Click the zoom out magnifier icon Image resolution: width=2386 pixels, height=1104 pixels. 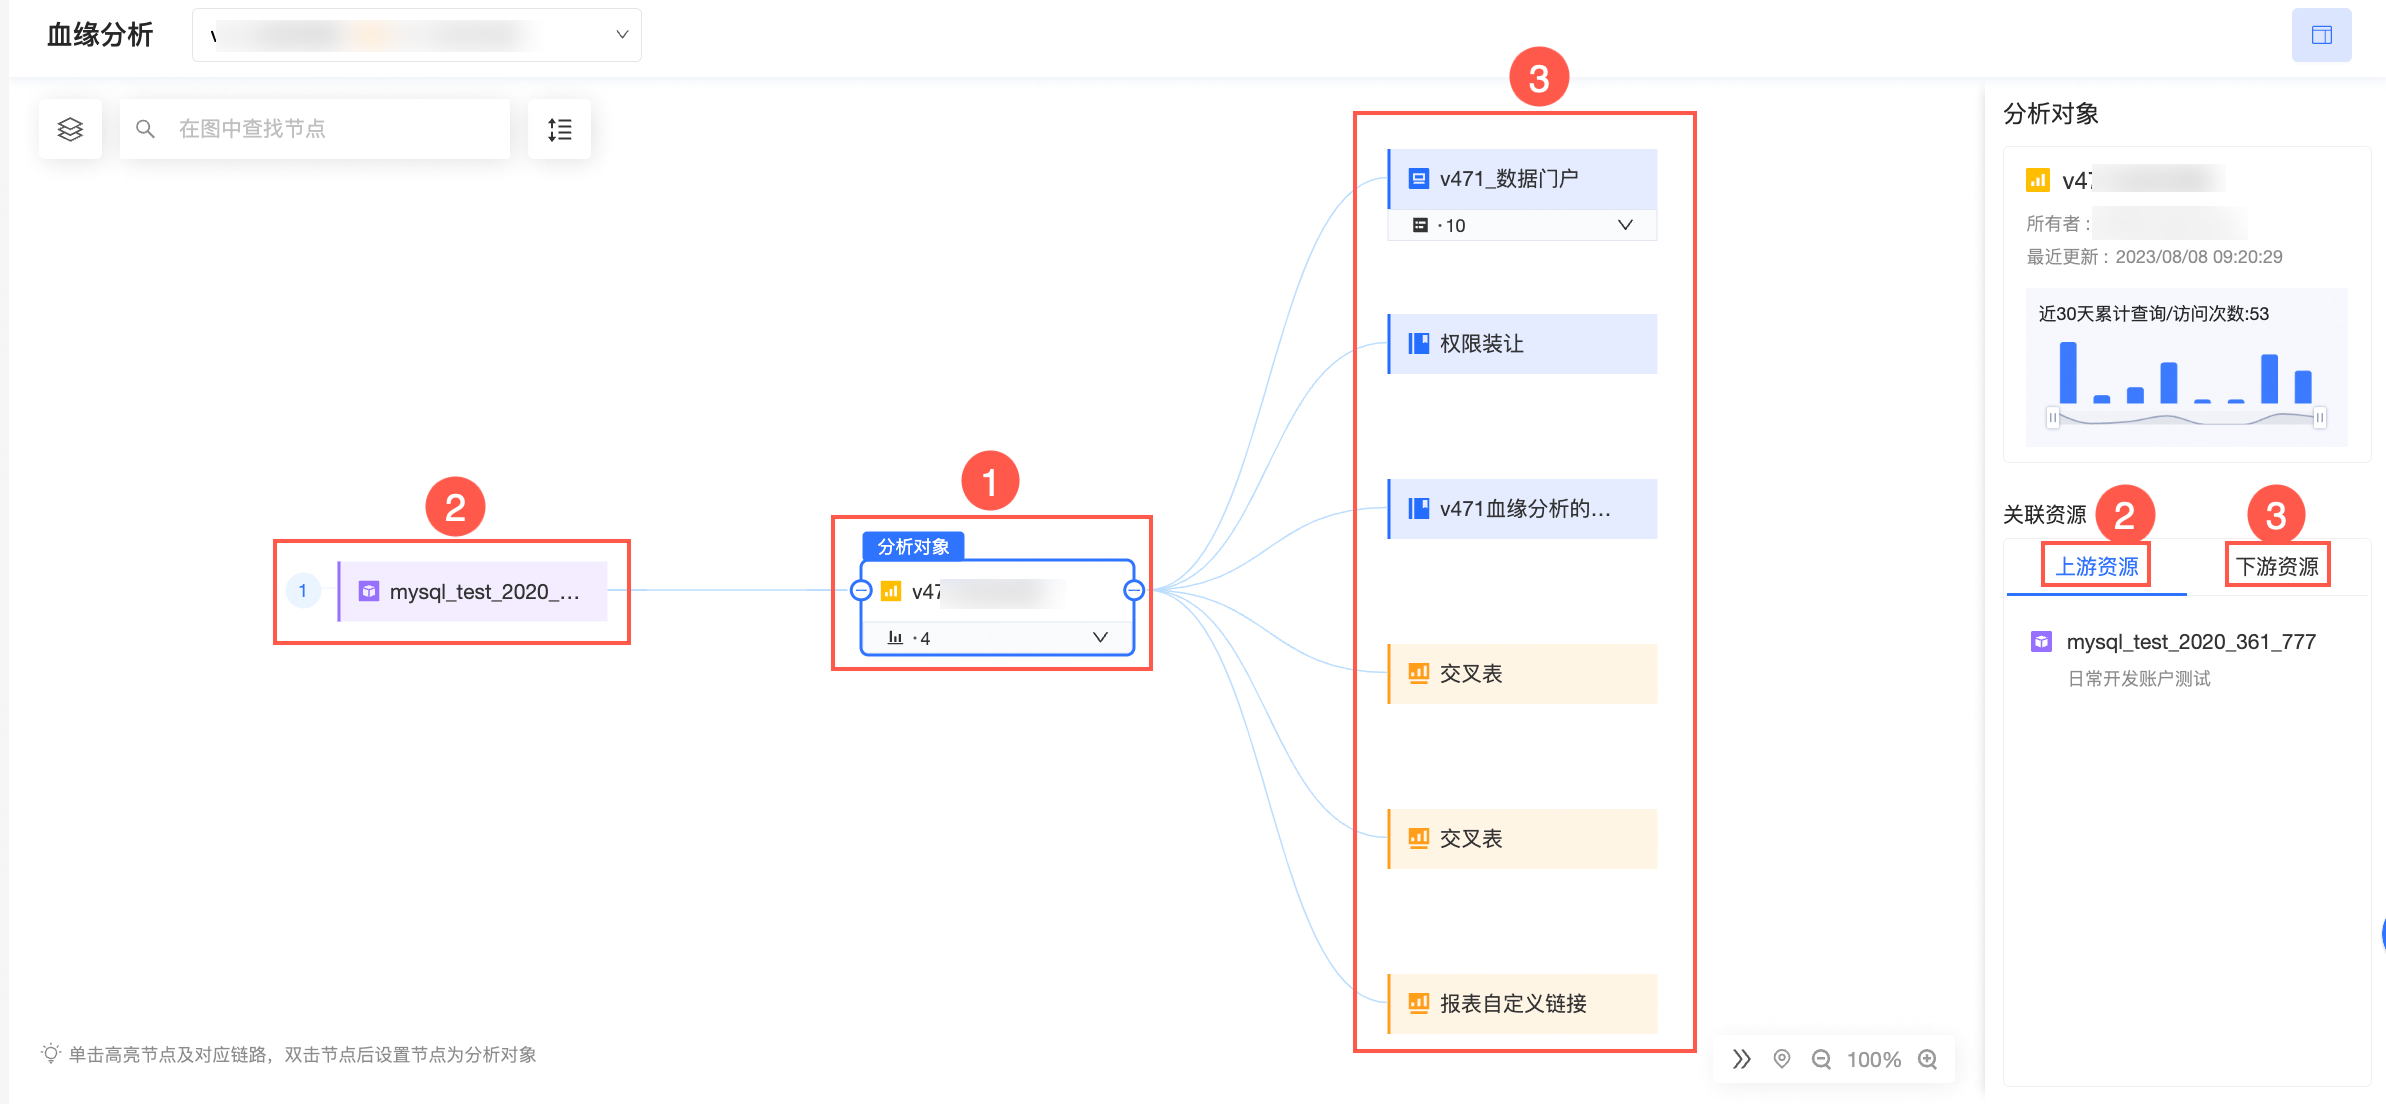(1821, 1059)
